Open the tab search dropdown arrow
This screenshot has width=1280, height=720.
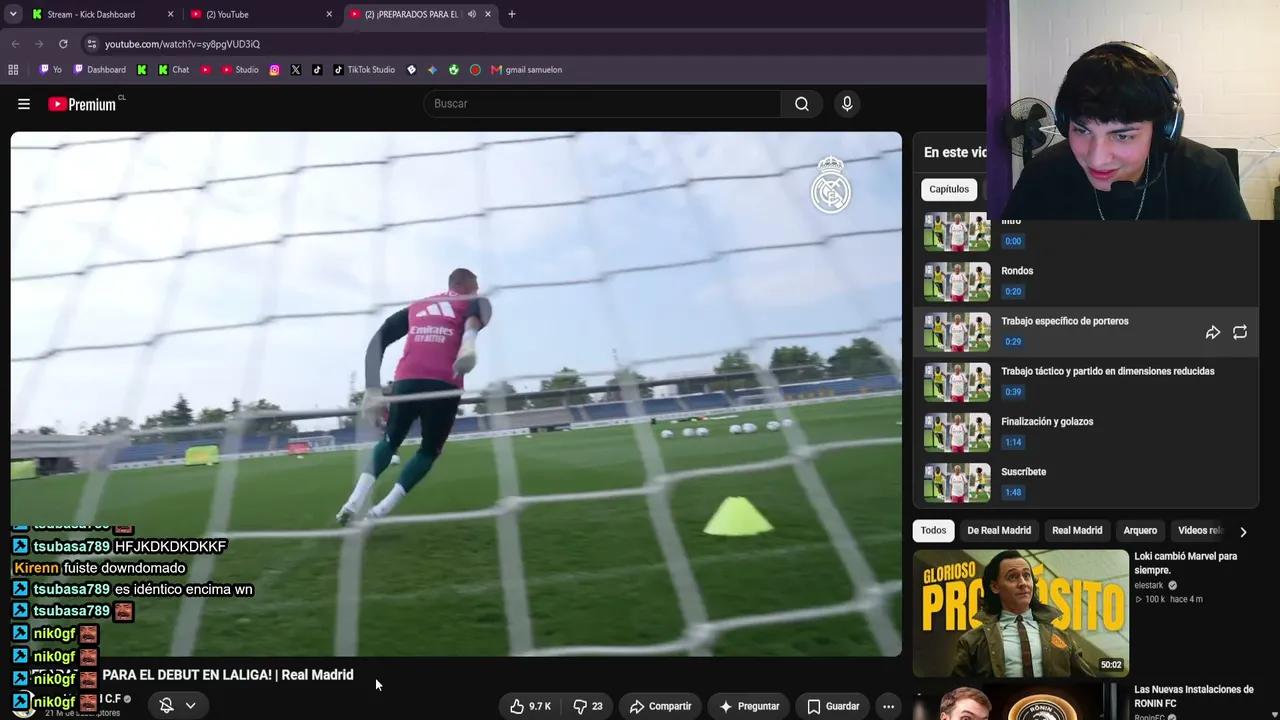click(x=13, y=14)
